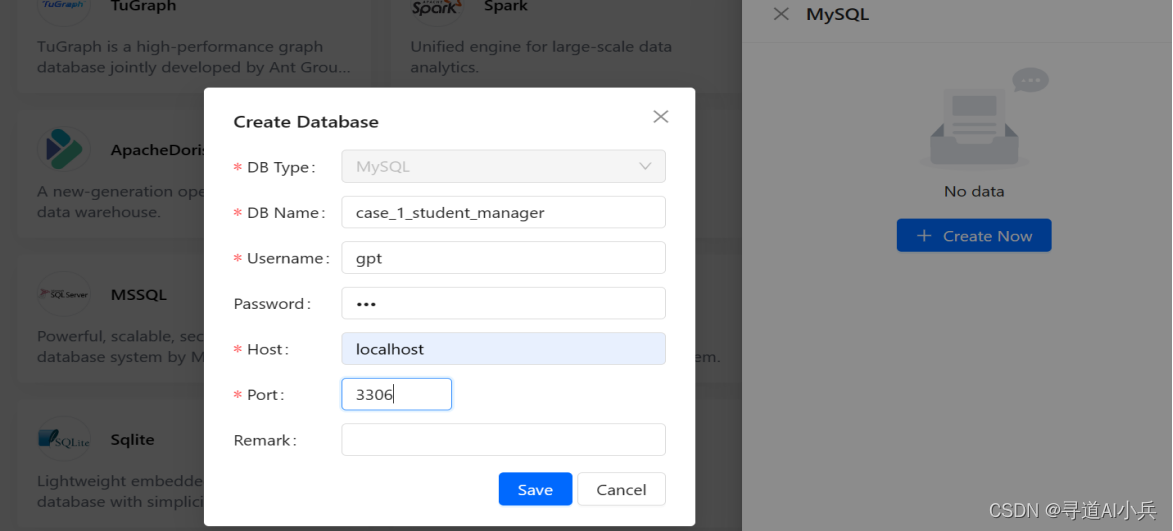Viewport: 1173px width, 531px height.
Task: Save the new database connection
Action: 535,489
